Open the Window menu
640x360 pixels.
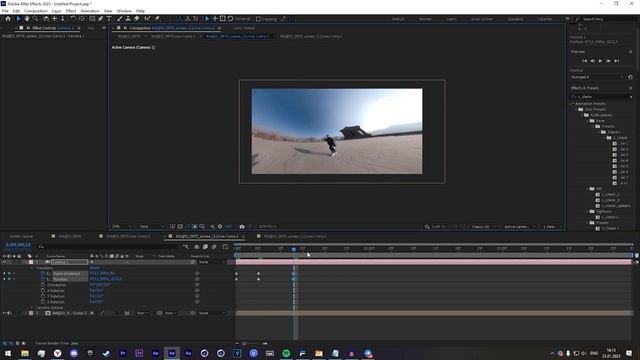pos(124,11)
